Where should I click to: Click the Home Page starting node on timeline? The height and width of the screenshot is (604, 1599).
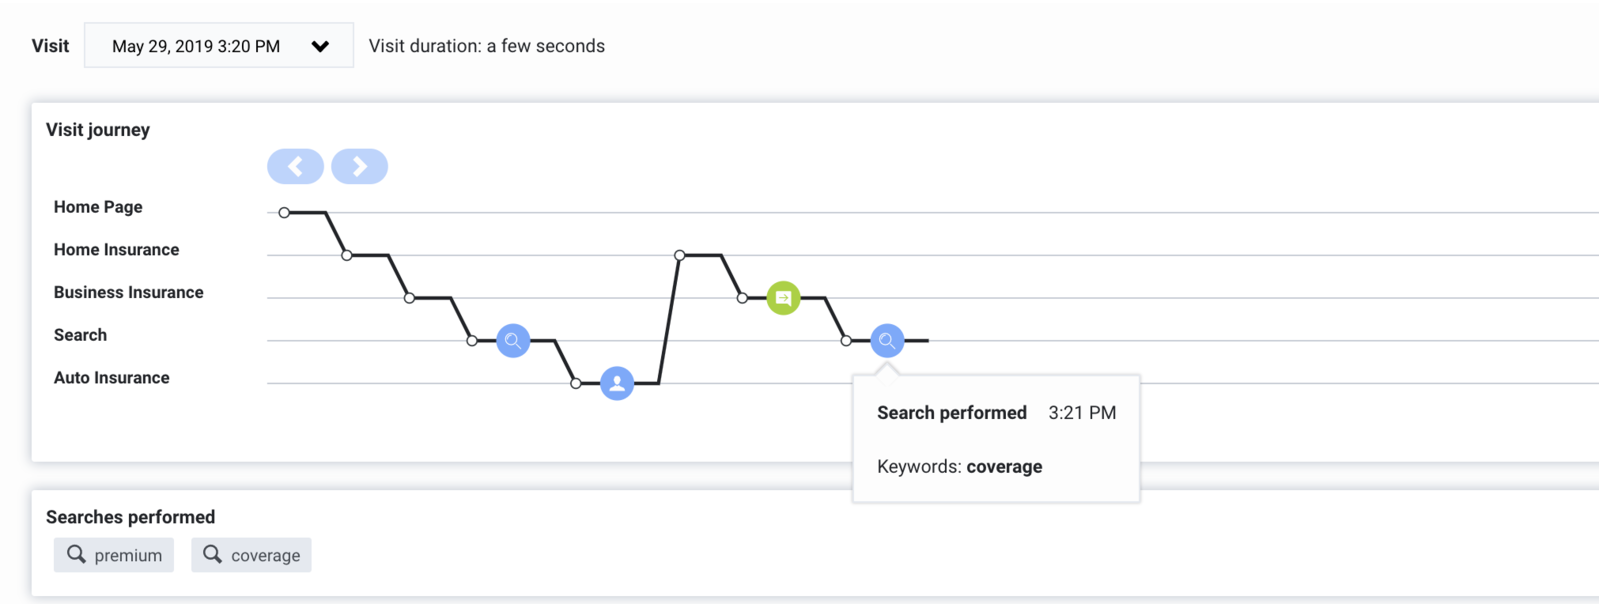tap(284, 213)
